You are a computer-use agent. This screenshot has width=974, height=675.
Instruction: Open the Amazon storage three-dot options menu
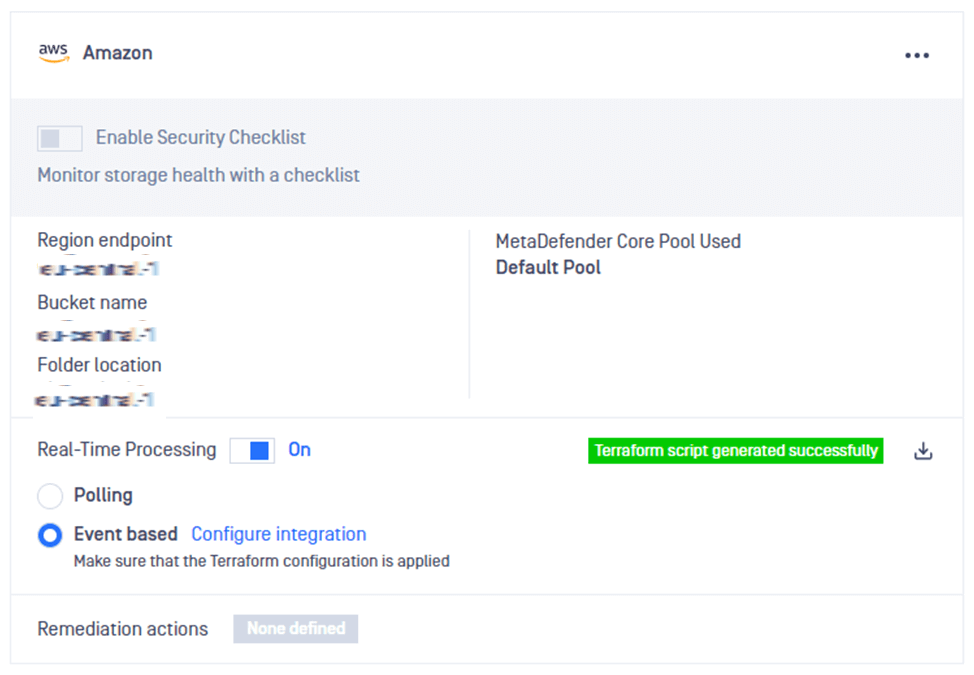coord(917,55)
